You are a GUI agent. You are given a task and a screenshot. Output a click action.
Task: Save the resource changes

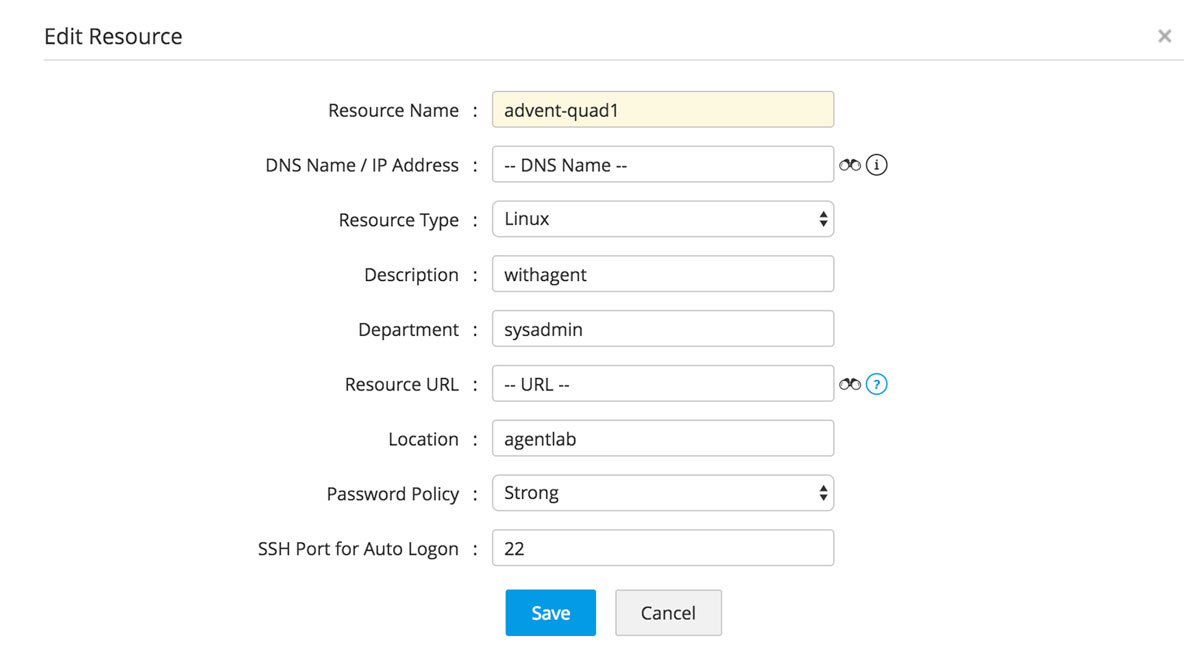point(550,613)
